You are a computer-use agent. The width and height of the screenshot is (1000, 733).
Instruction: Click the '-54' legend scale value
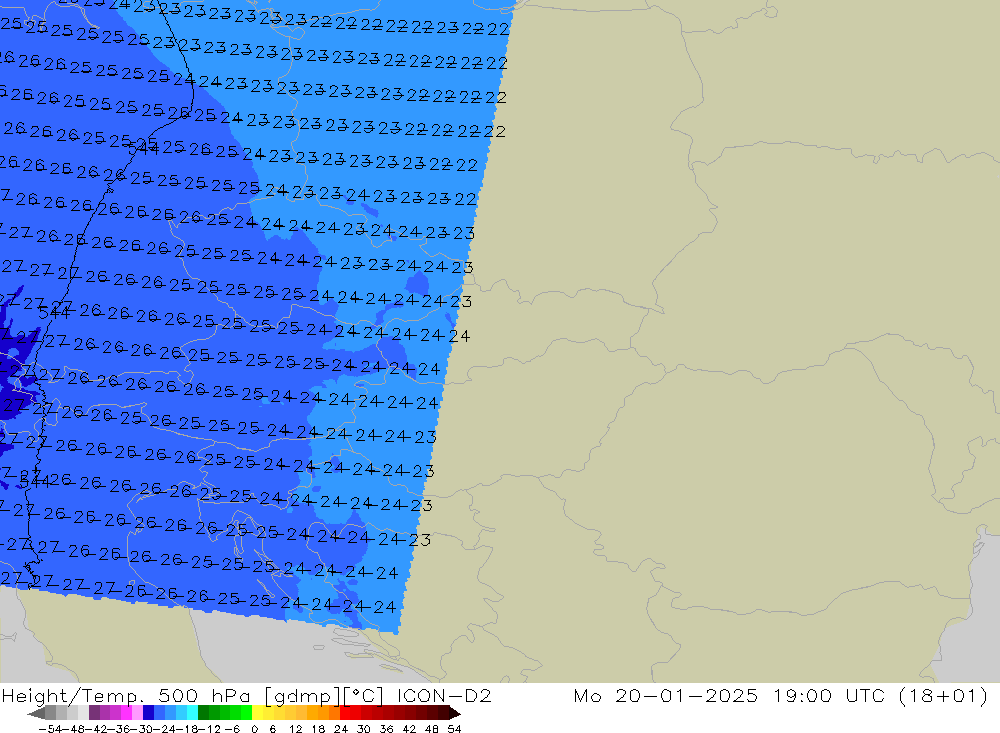tap(49, 729)
